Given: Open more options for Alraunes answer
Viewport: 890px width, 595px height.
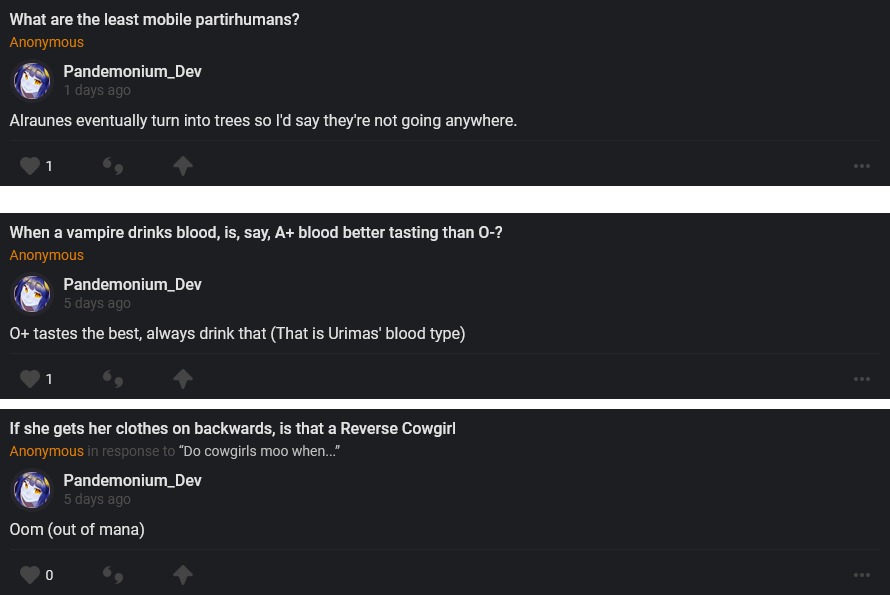Looking at the screenshot, I should point(862,166).
